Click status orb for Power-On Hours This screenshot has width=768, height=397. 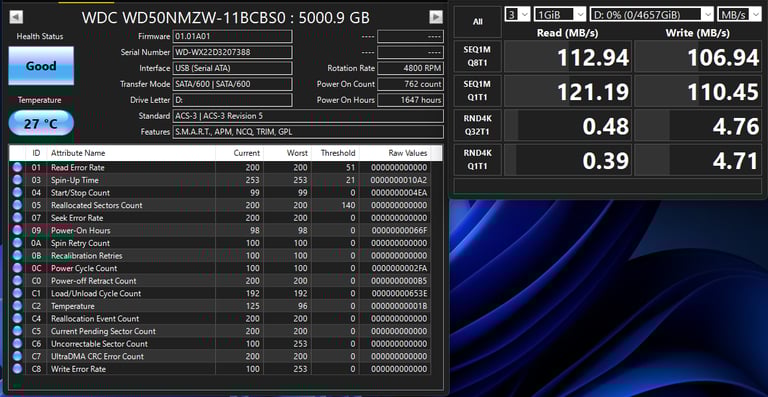coord(18,230)
